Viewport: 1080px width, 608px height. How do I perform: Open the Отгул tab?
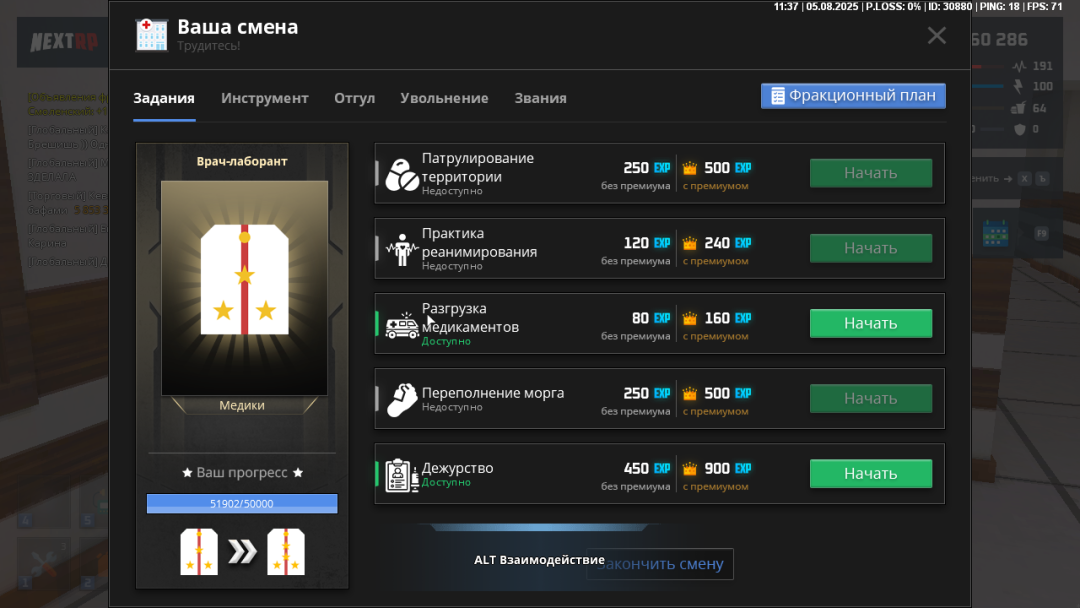click(x=355, y=98)
